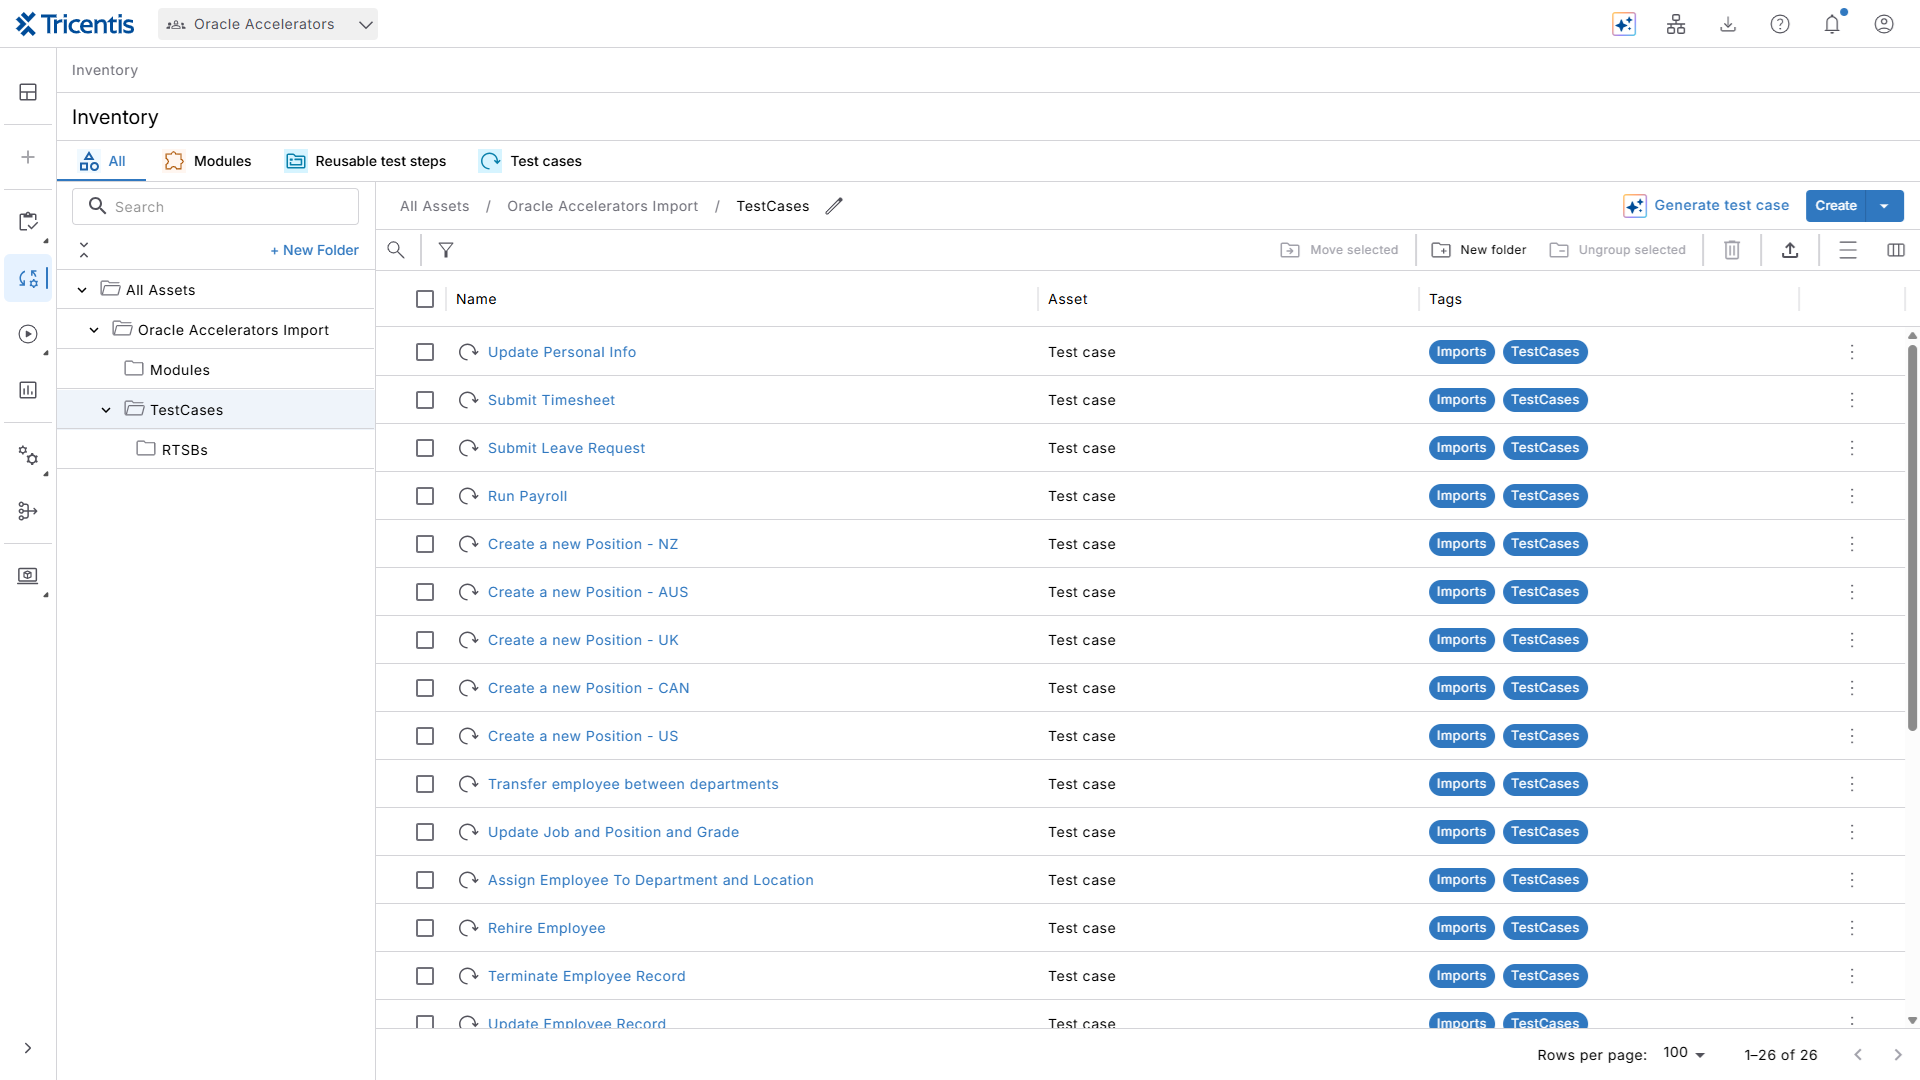The image size is (1920, 1080).
Task: Click + New Folder in tree panel
Action: coord(314,250)
